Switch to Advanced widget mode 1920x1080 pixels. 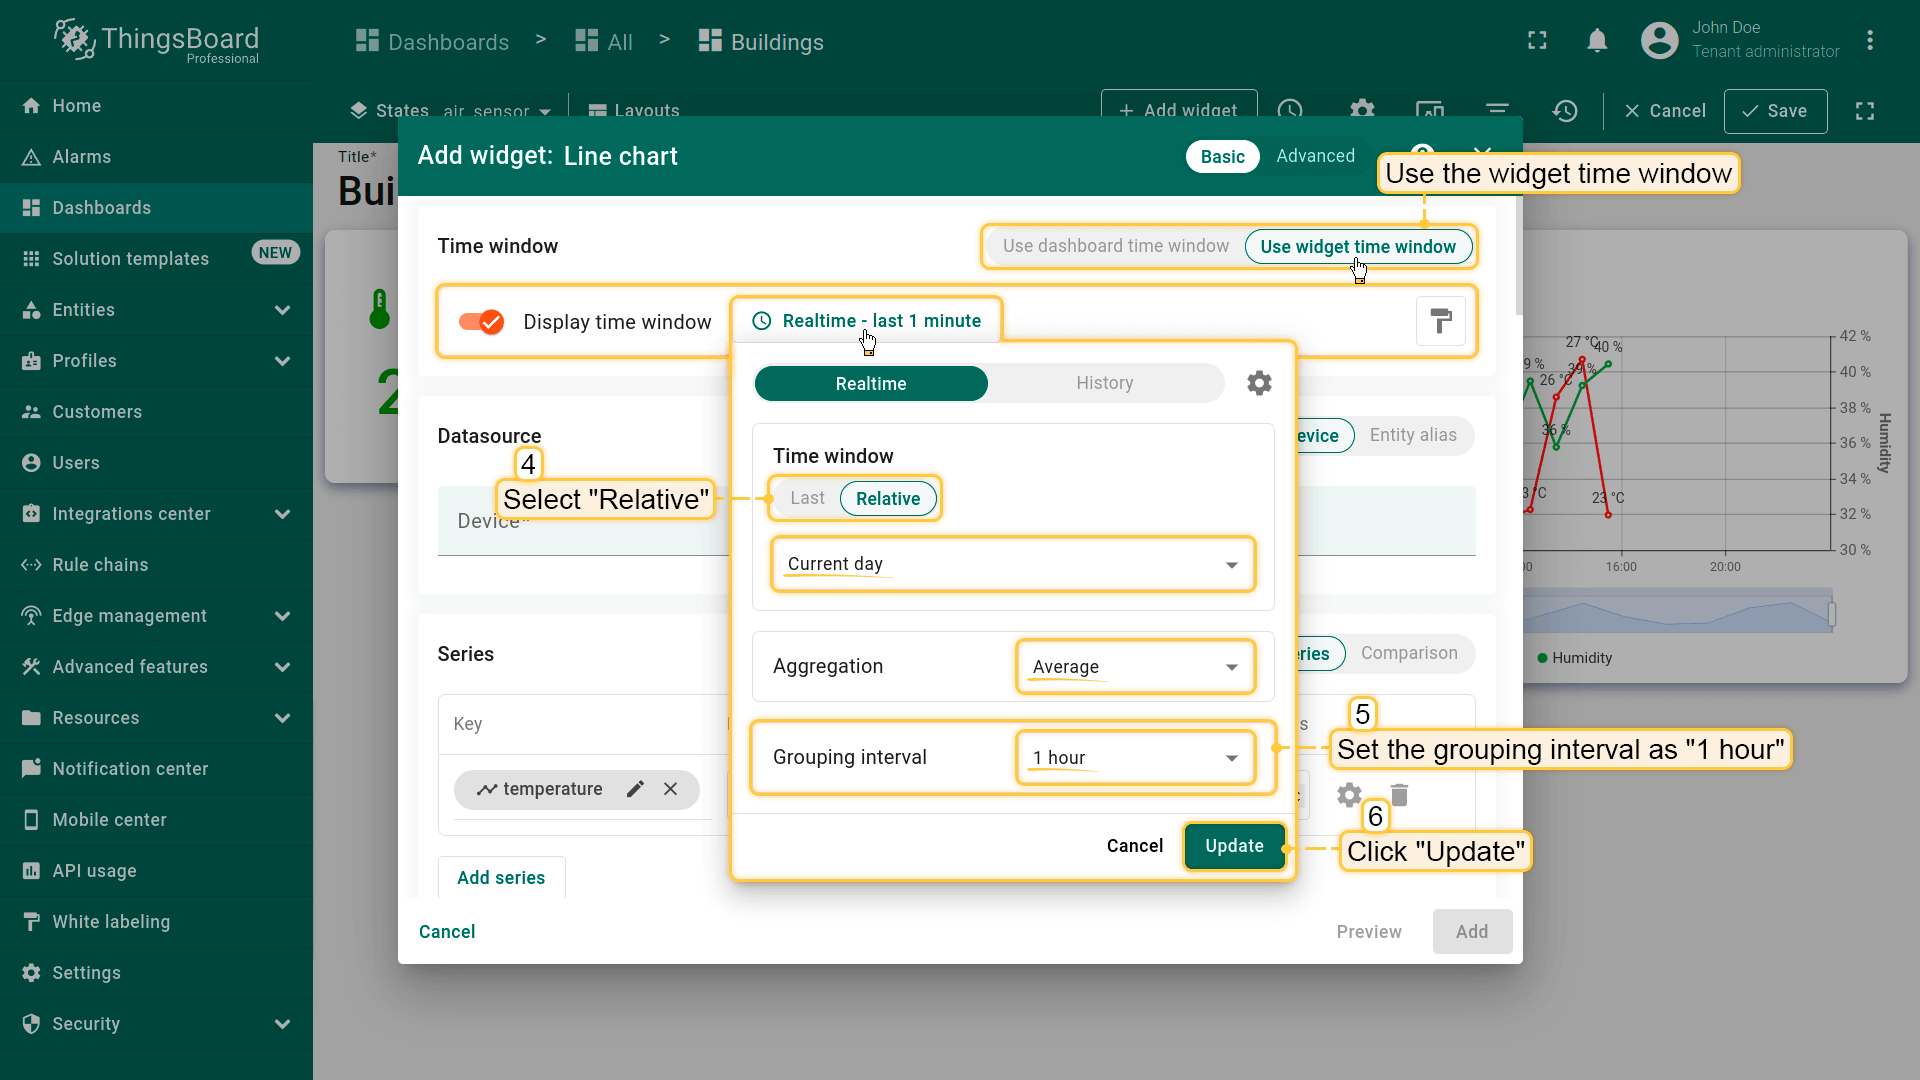tap(1315, 156)
